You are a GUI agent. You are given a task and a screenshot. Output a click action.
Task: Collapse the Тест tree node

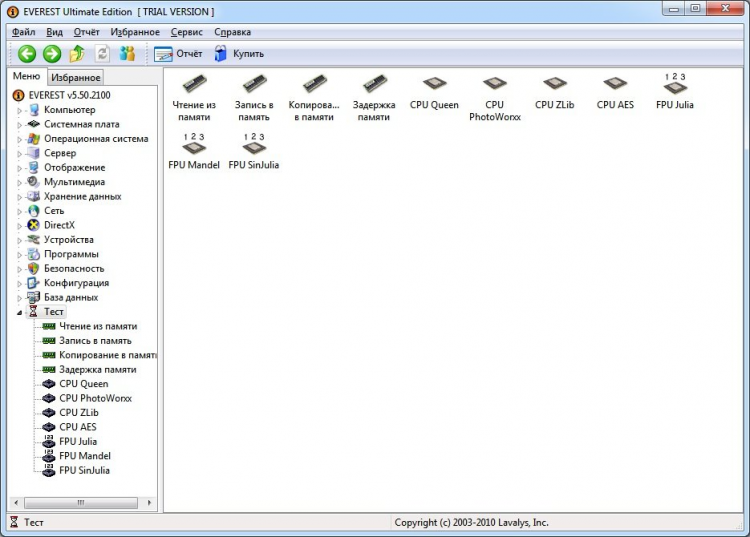pyautogui.click(x=20, y=312)
